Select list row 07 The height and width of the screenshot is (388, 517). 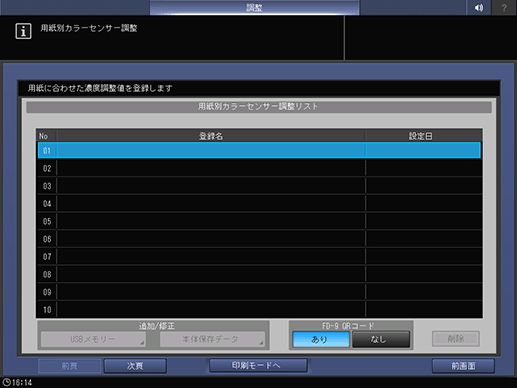coord(259,256)
